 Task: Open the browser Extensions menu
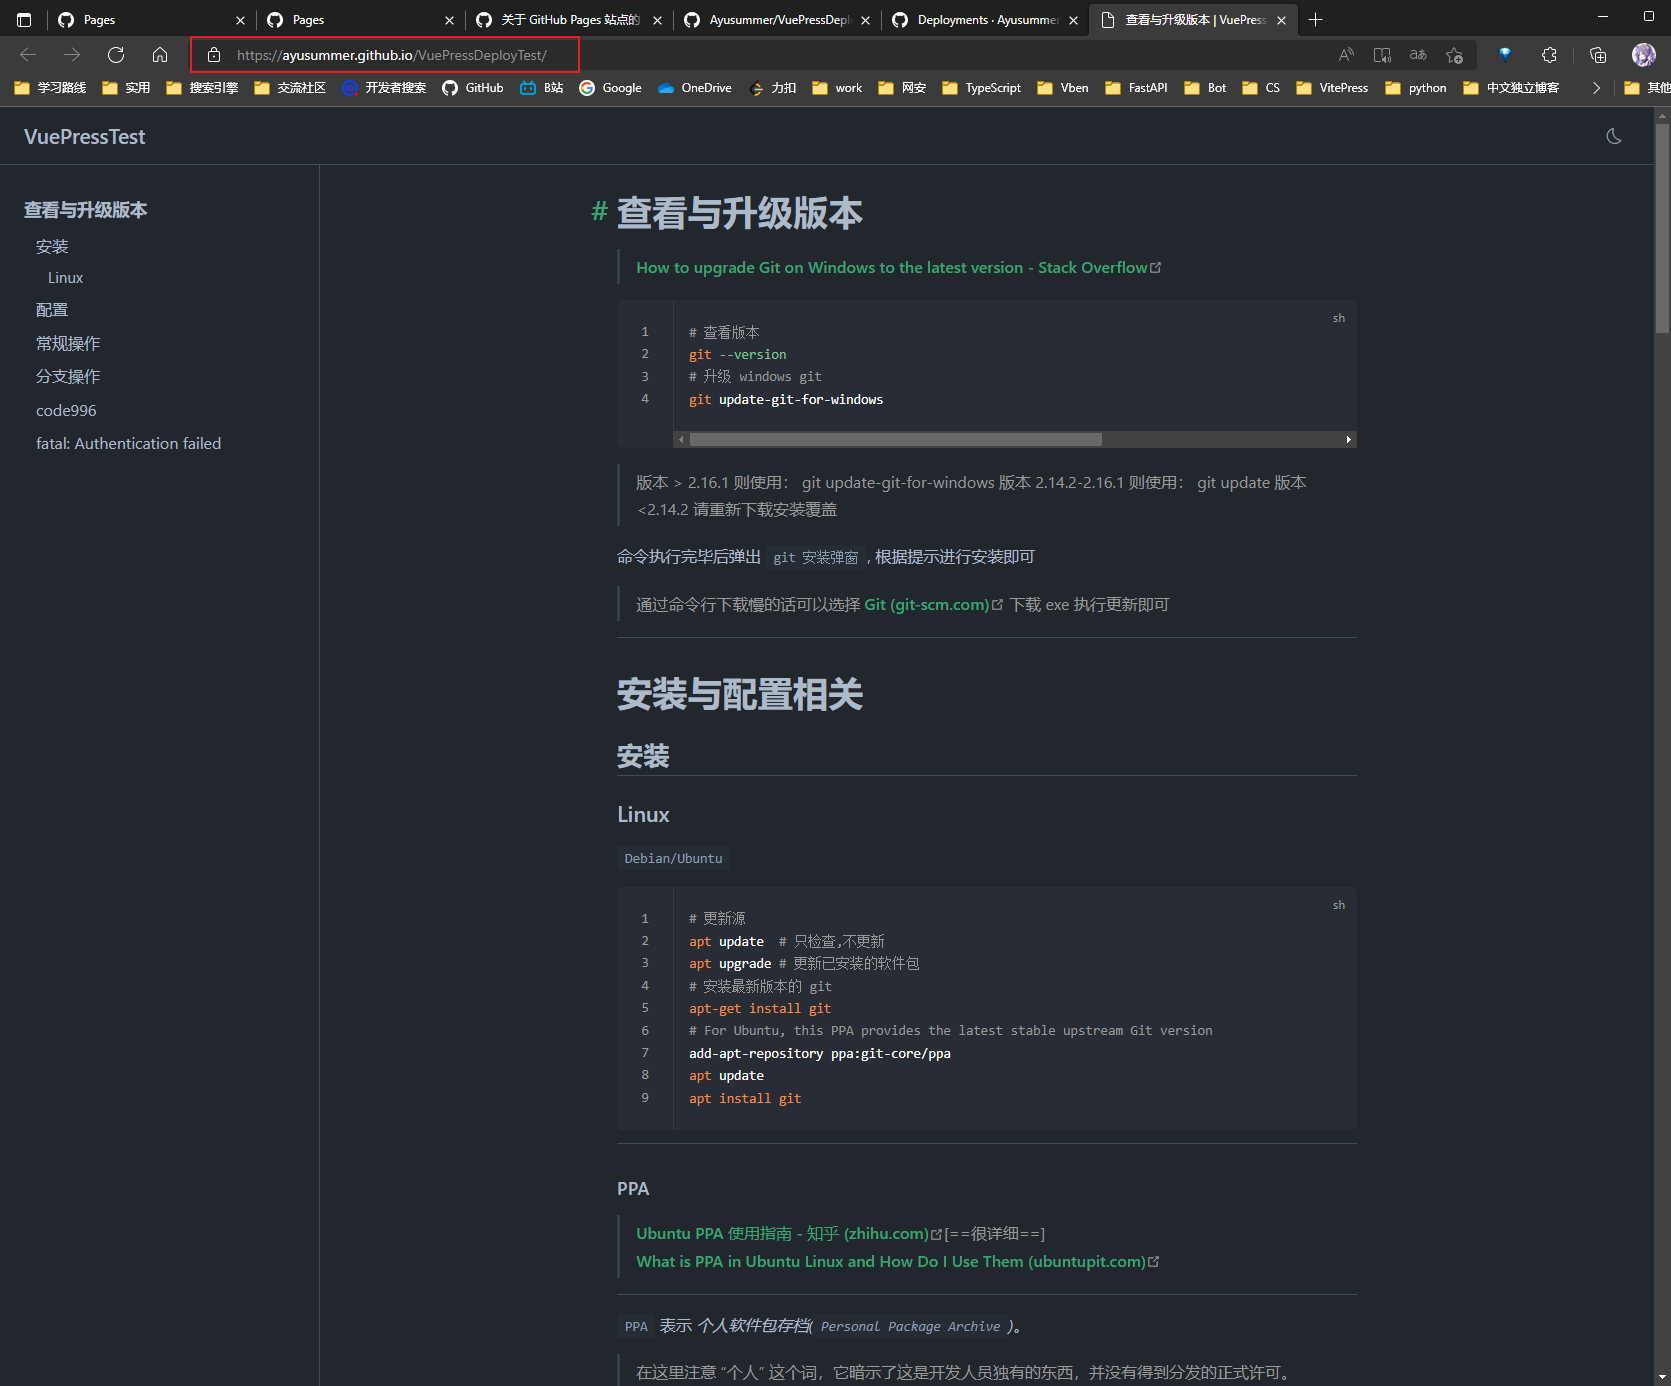[x=1549, y=55]
